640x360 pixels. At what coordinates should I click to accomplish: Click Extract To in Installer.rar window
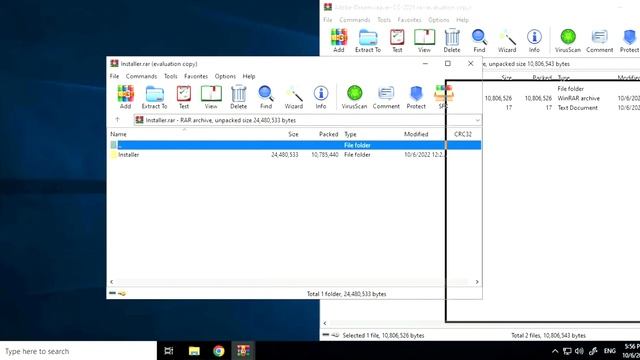click(x=154, y=97)
